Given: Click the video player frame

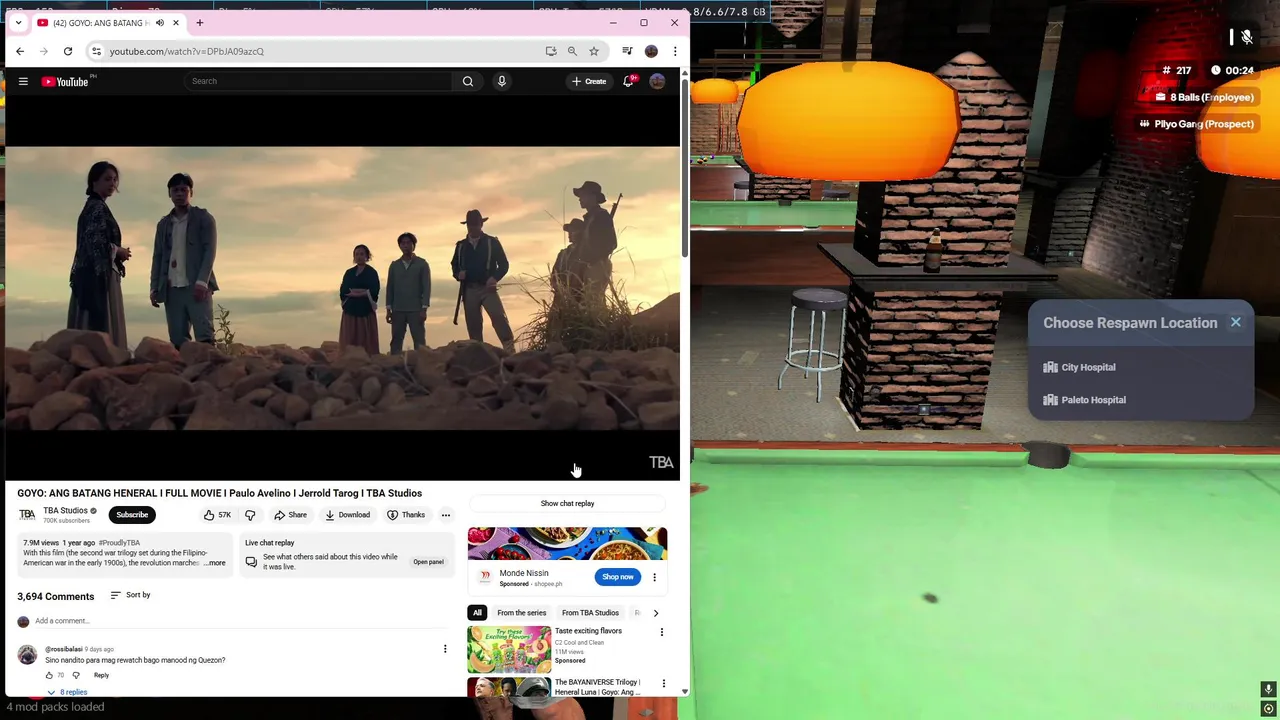Looking at the screenshot, I should (342, 289).
